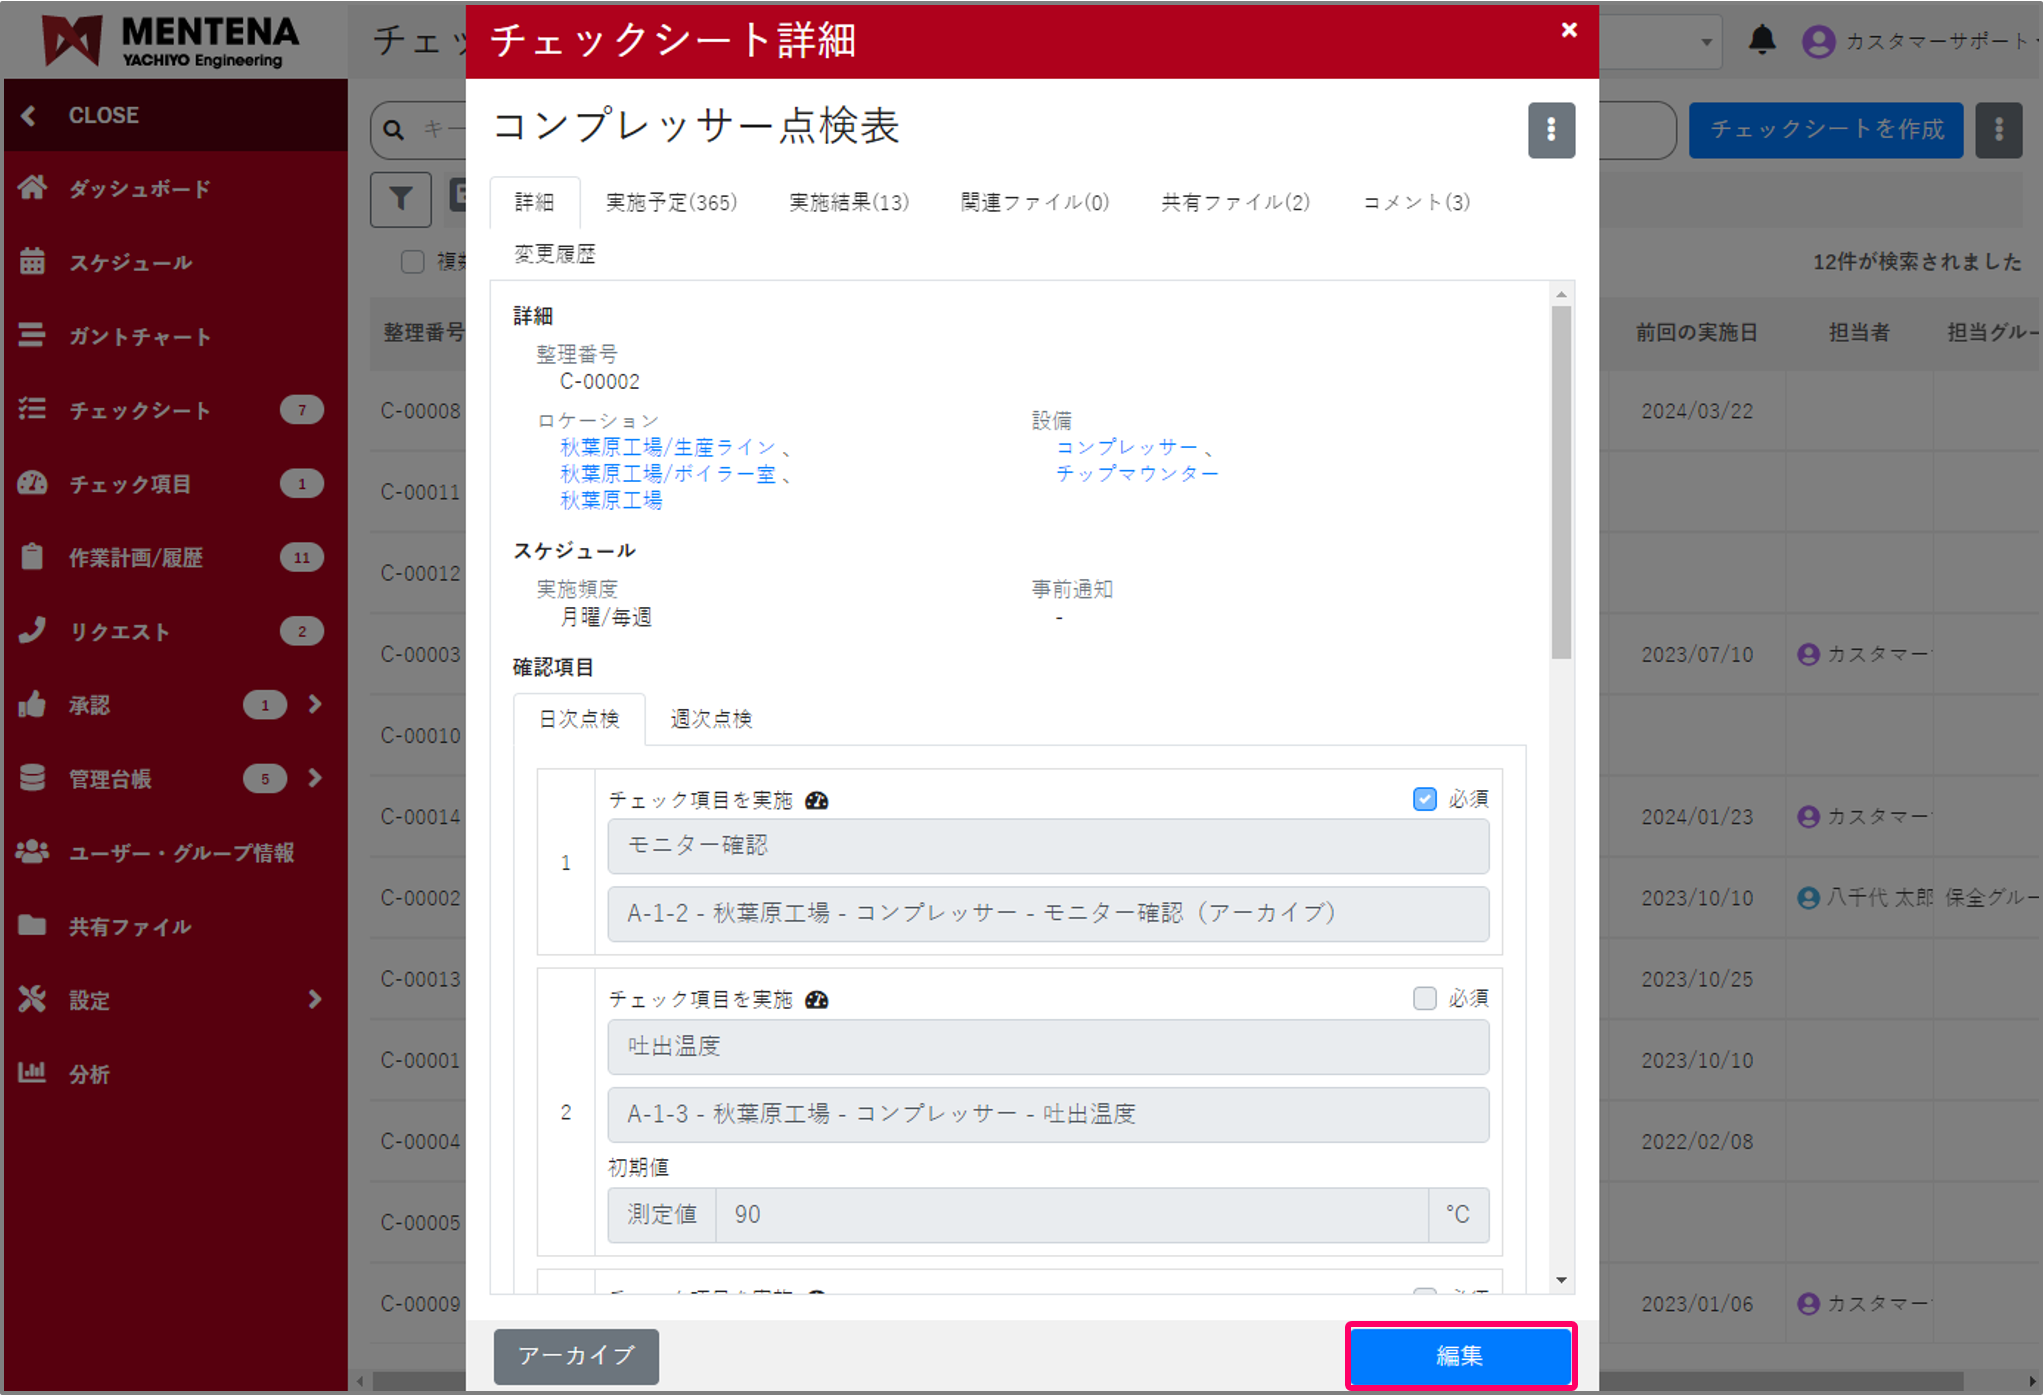Open the ダッシュボード sidebar icon
The width and height of the screenshot is (2043, 1396).
point(33,188)
